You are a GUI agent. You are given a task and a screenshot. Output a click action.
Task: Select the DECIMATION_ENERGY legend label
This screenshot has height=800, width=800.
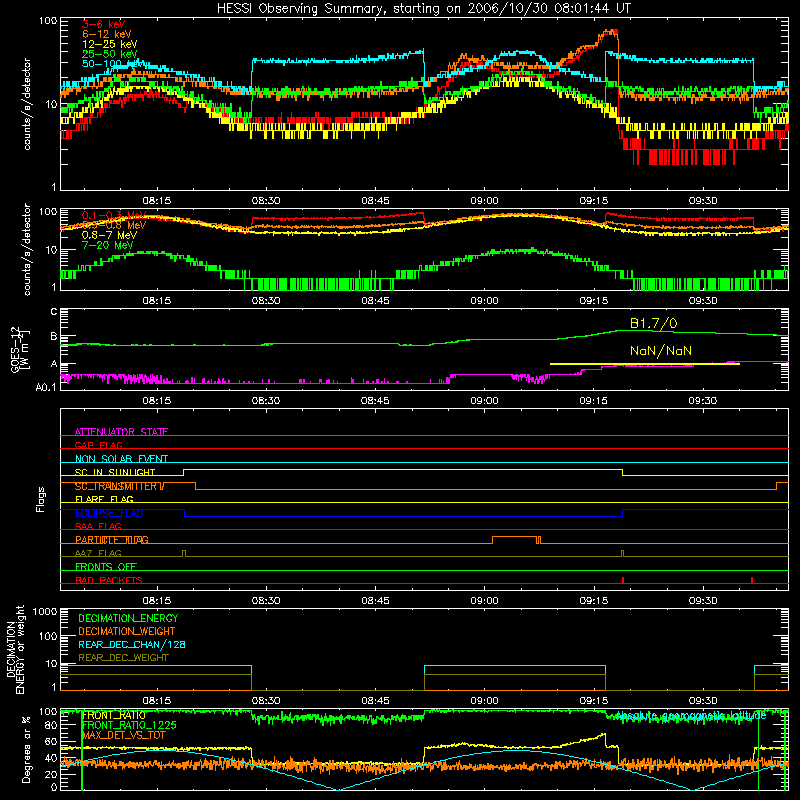(128, 618)
